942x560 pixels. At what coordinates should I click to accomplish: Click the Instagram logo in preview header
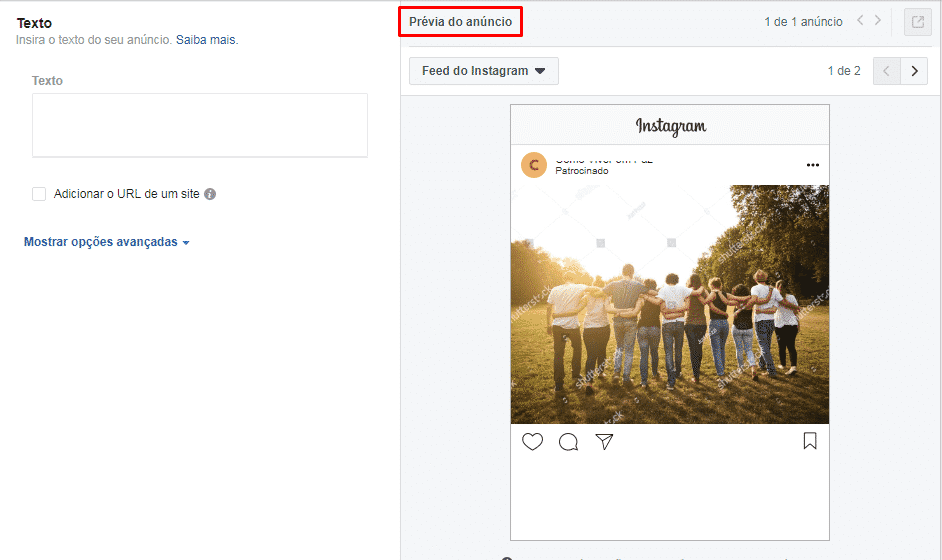click(670, 126)
